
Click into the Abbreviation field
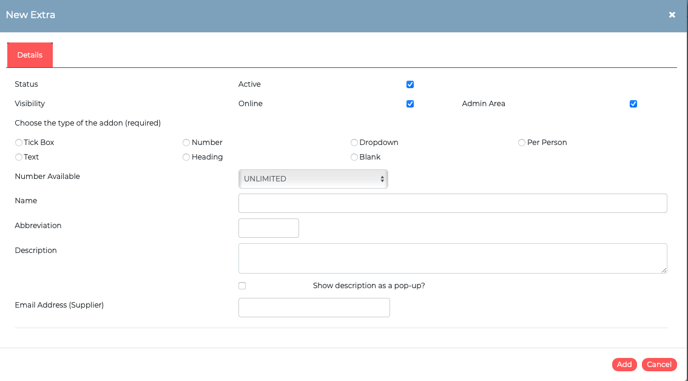point(269,228)
